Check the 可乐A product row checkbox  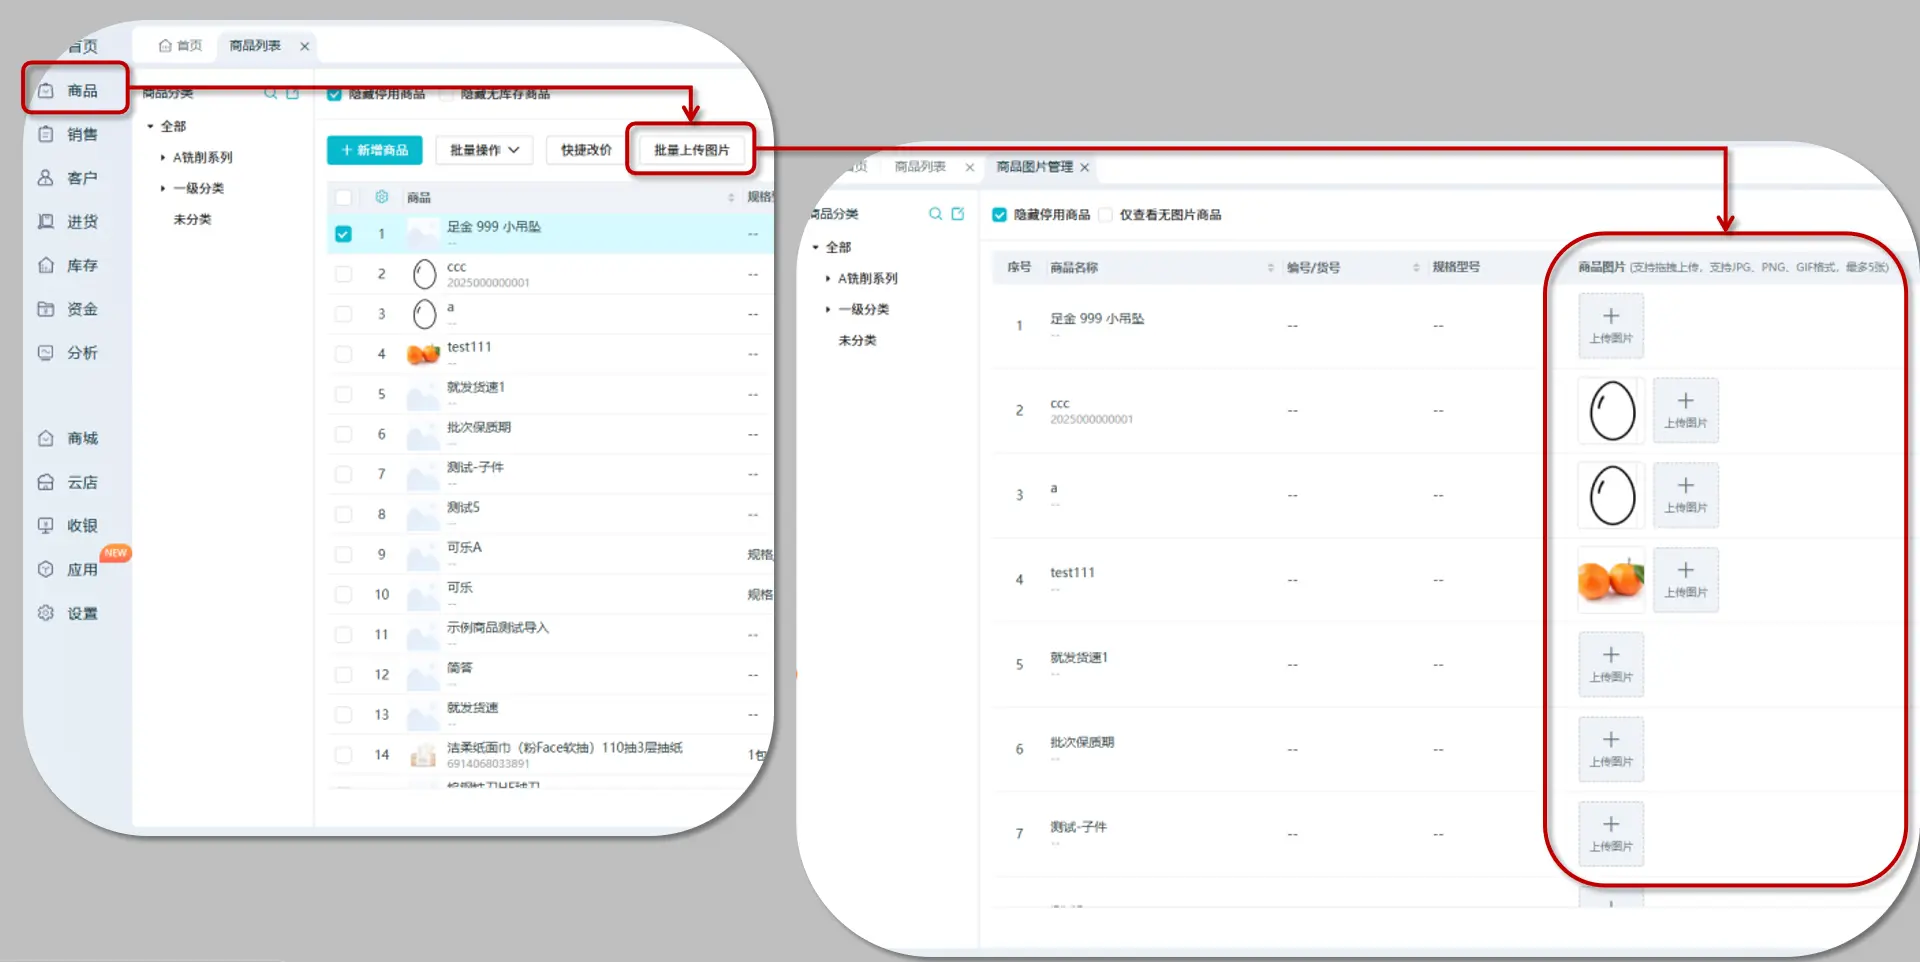click(343, 554)
